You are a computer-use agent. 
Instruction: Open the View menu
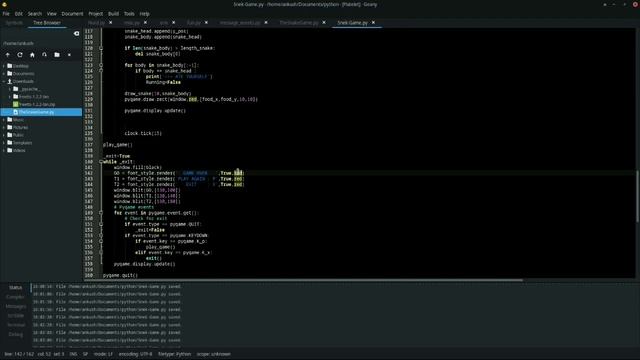pos(51,13)
